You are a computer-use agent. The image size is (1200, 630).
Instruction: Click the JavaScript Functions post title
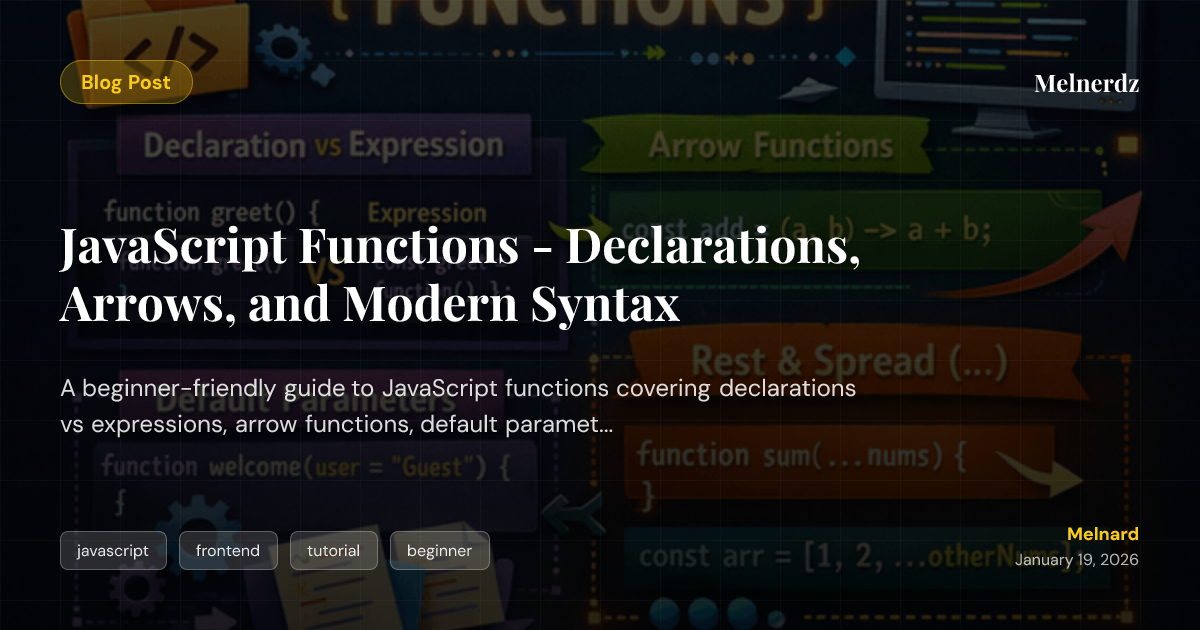point(460,276)
